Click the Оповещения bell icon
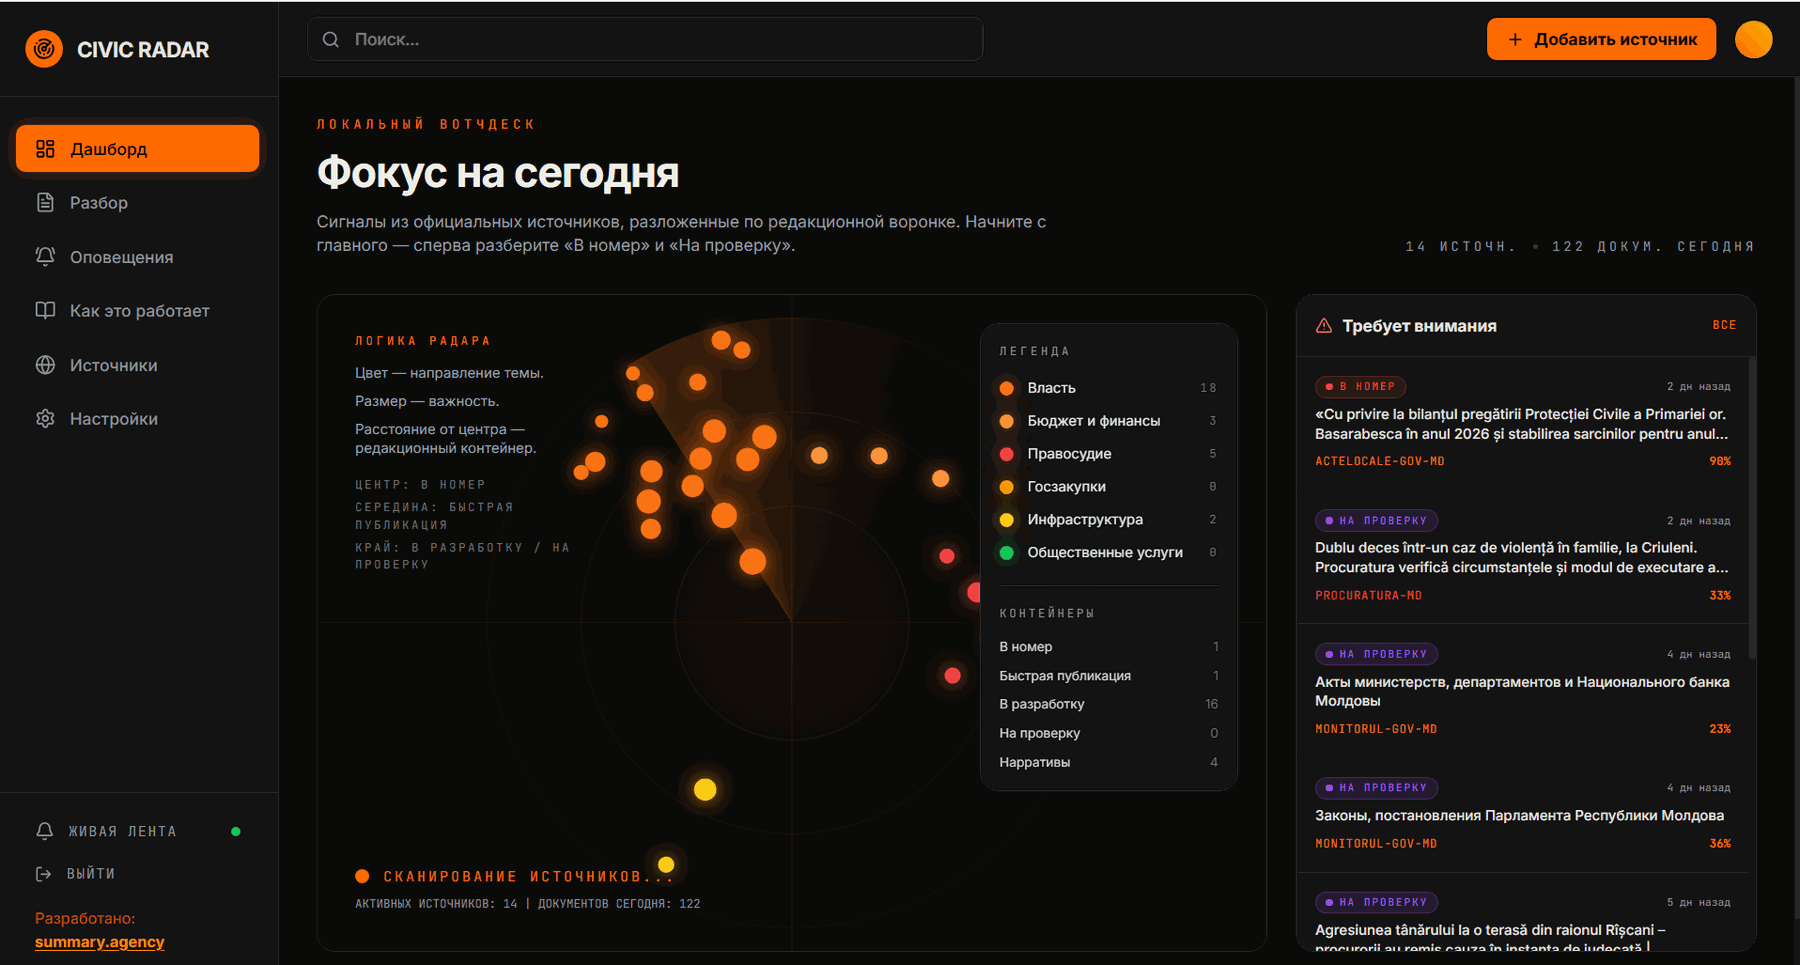Image resolution: width=1800 pixels, height=965 pixels. [x=45, y=257]
